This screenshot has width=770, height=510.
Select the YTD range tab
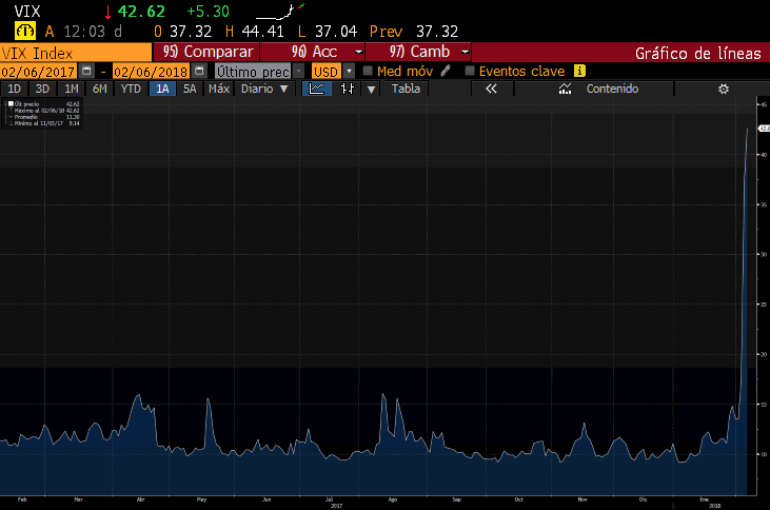click(x=131, y=89)
